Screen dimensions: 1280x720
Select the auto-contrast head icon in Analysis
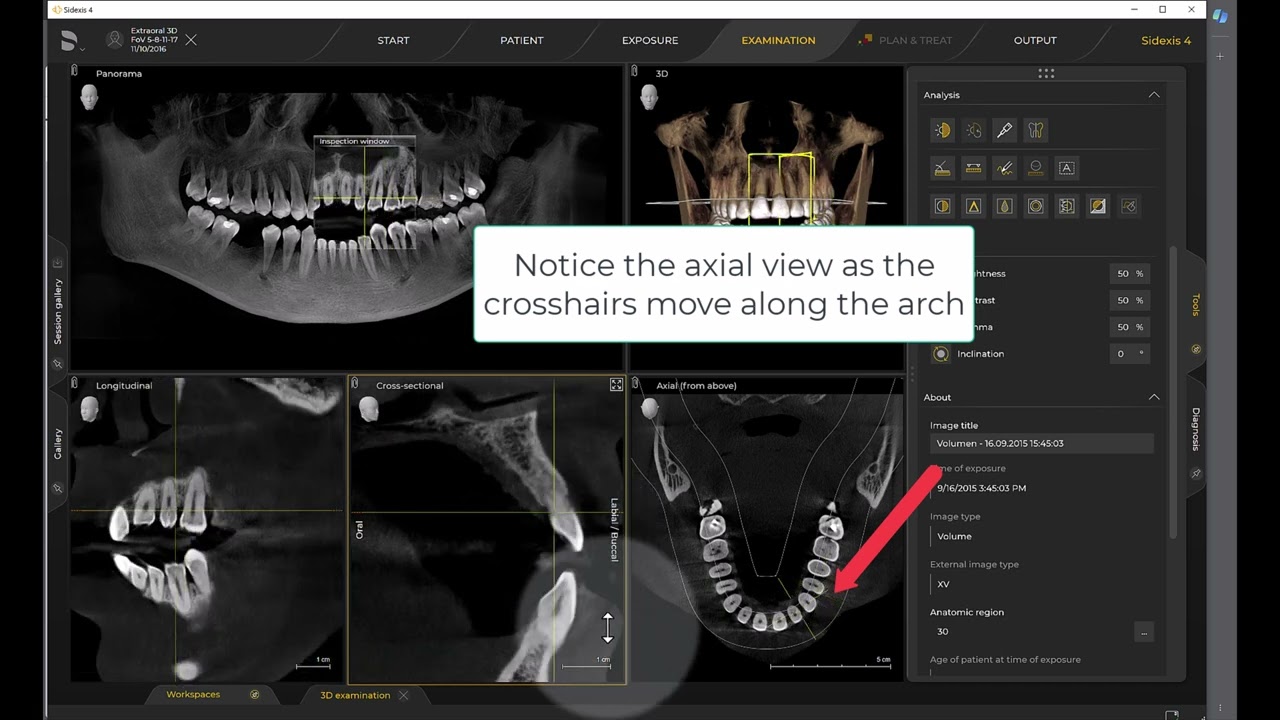click(x=973, y=130)
